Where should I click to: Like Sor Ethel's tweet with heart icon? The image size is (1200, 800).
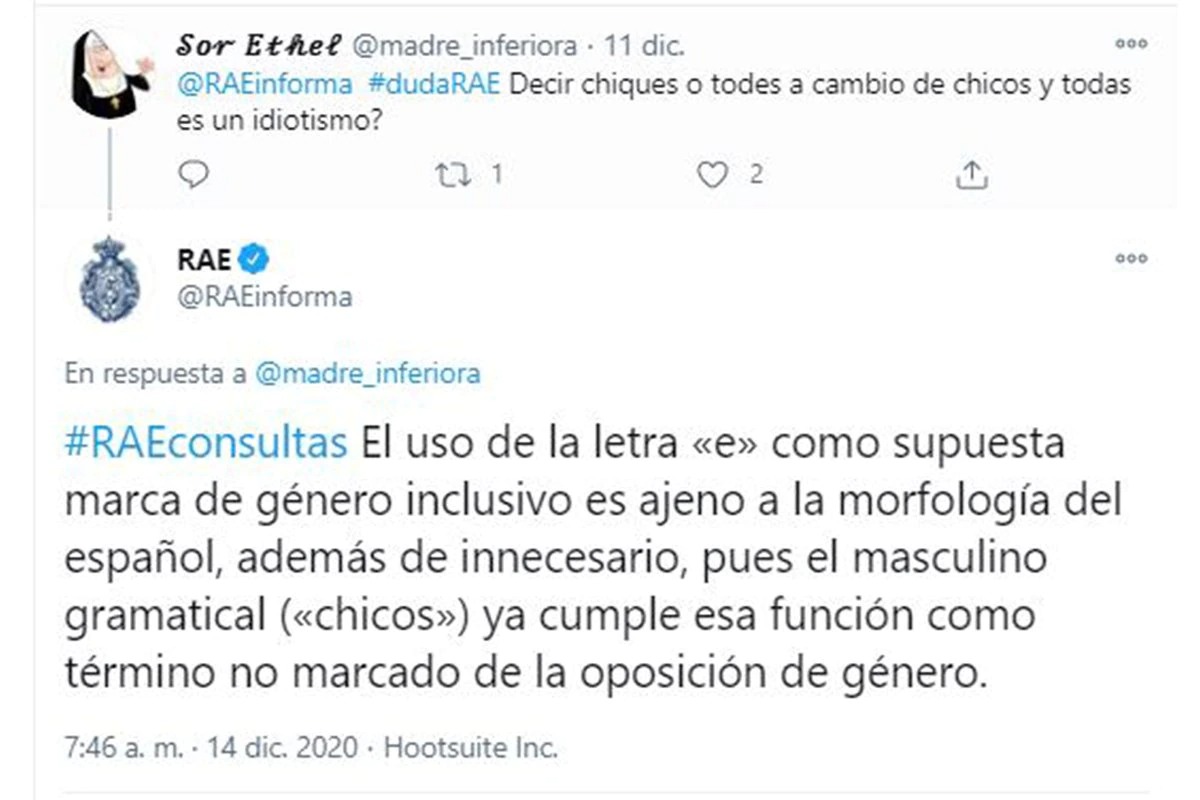click(x=711, y=176)
